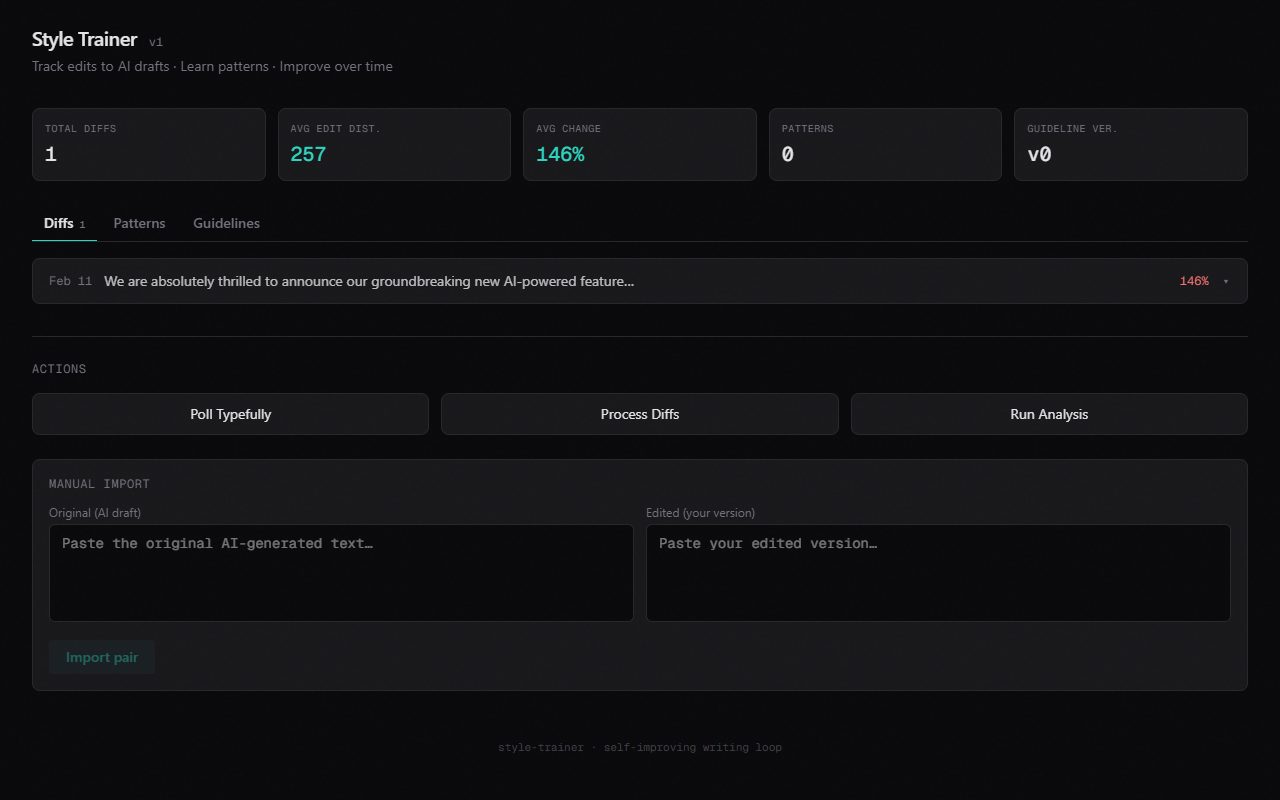The width and height of the screenshot is (1280, 800).
Task: Click the Process Diffs button
Action: click(x=639, y=414)
